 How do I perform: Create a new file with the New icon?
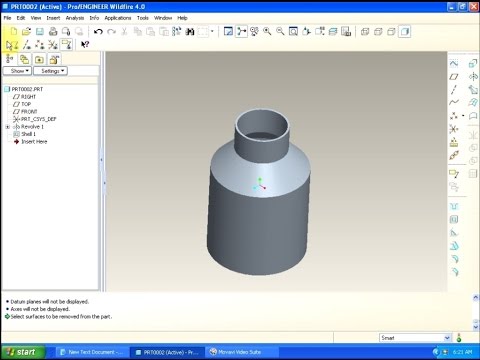pyautogui.click(x=14, y=32)
